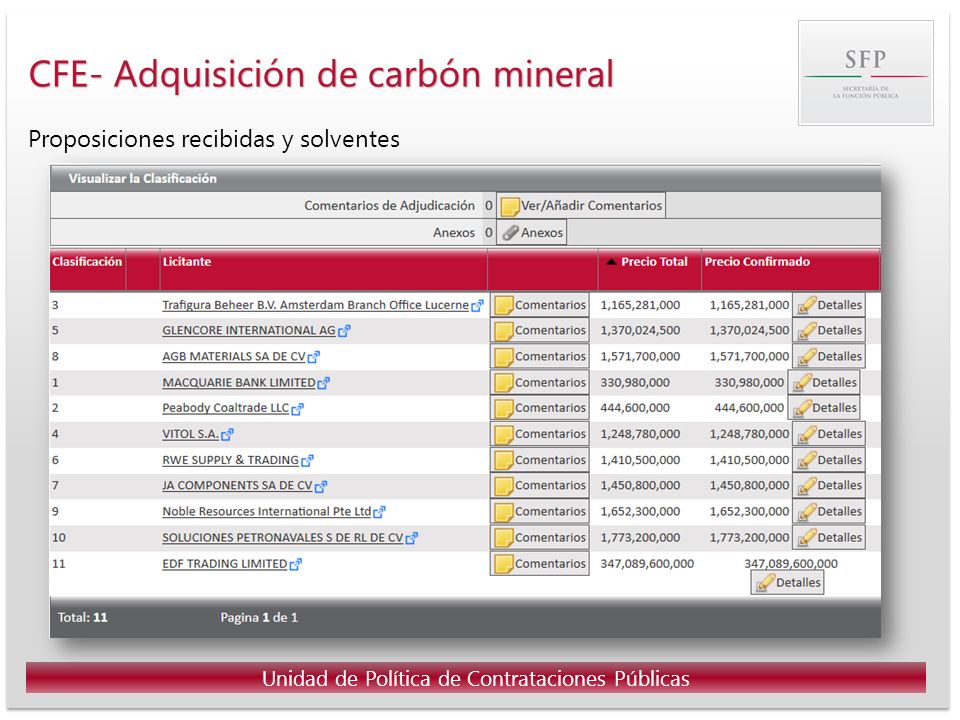
Task: Open the Peabody Coaltrade LLC link
Action: [225, 408]
